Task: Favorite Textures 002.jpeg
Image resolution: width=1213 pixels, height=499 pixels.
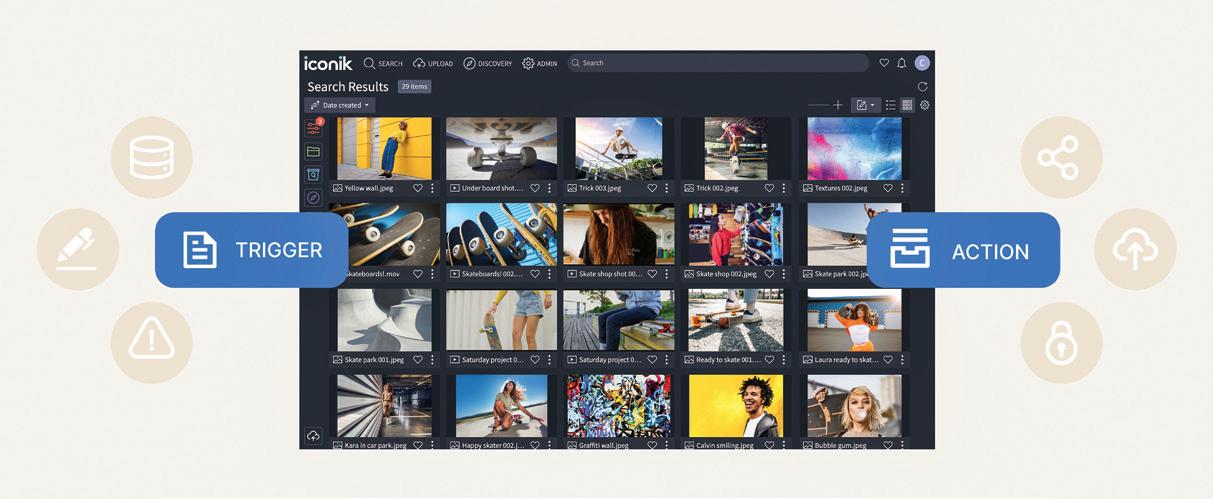Action: pyautogui.click(x=888, y=188)
